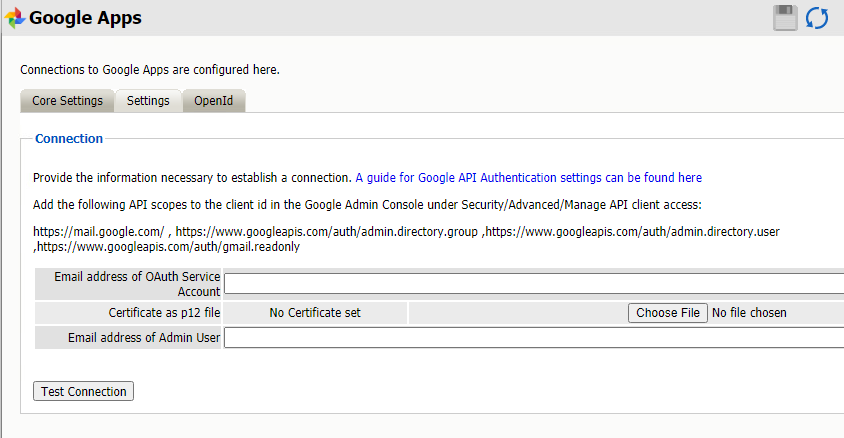Click the "No file chosen" text
This screenshot has width=844, height=438.
(x=749, y=313)
